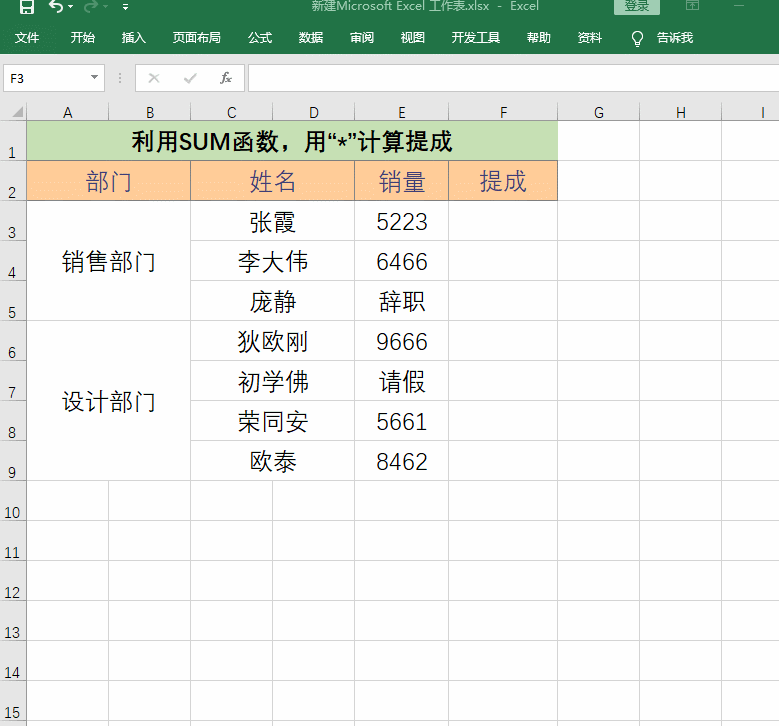Switch to the 开发工具 ribbon tab
Viewport: 779px width, 726px height.
click(476, 38)
